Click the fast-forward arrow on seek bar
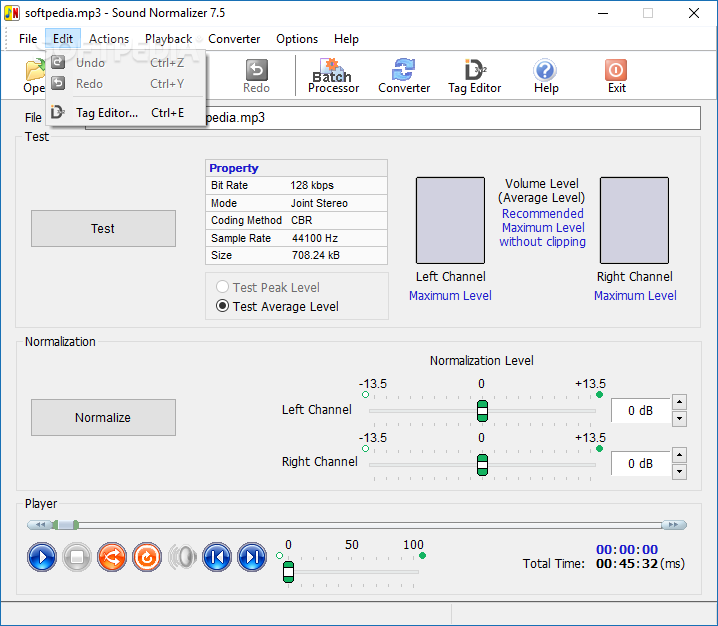Image resolution: width=718 pixels, height=626 pixels. 674,525
